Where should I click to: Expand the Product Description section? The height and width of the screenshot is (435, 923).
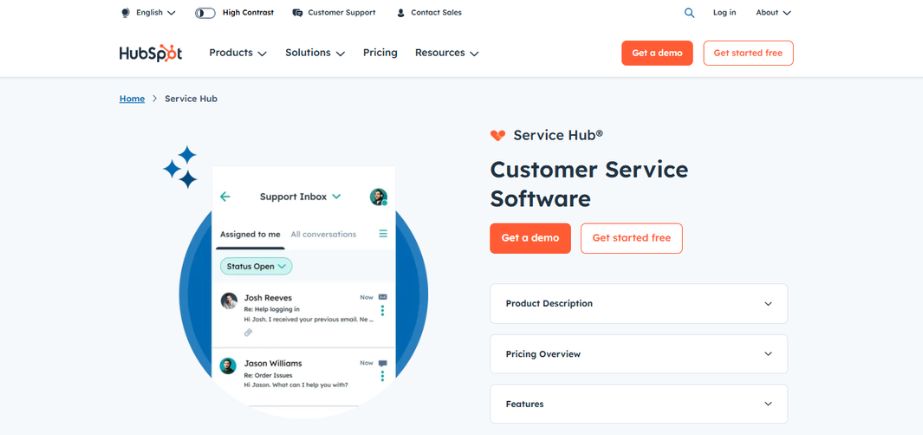click(639, 304)
